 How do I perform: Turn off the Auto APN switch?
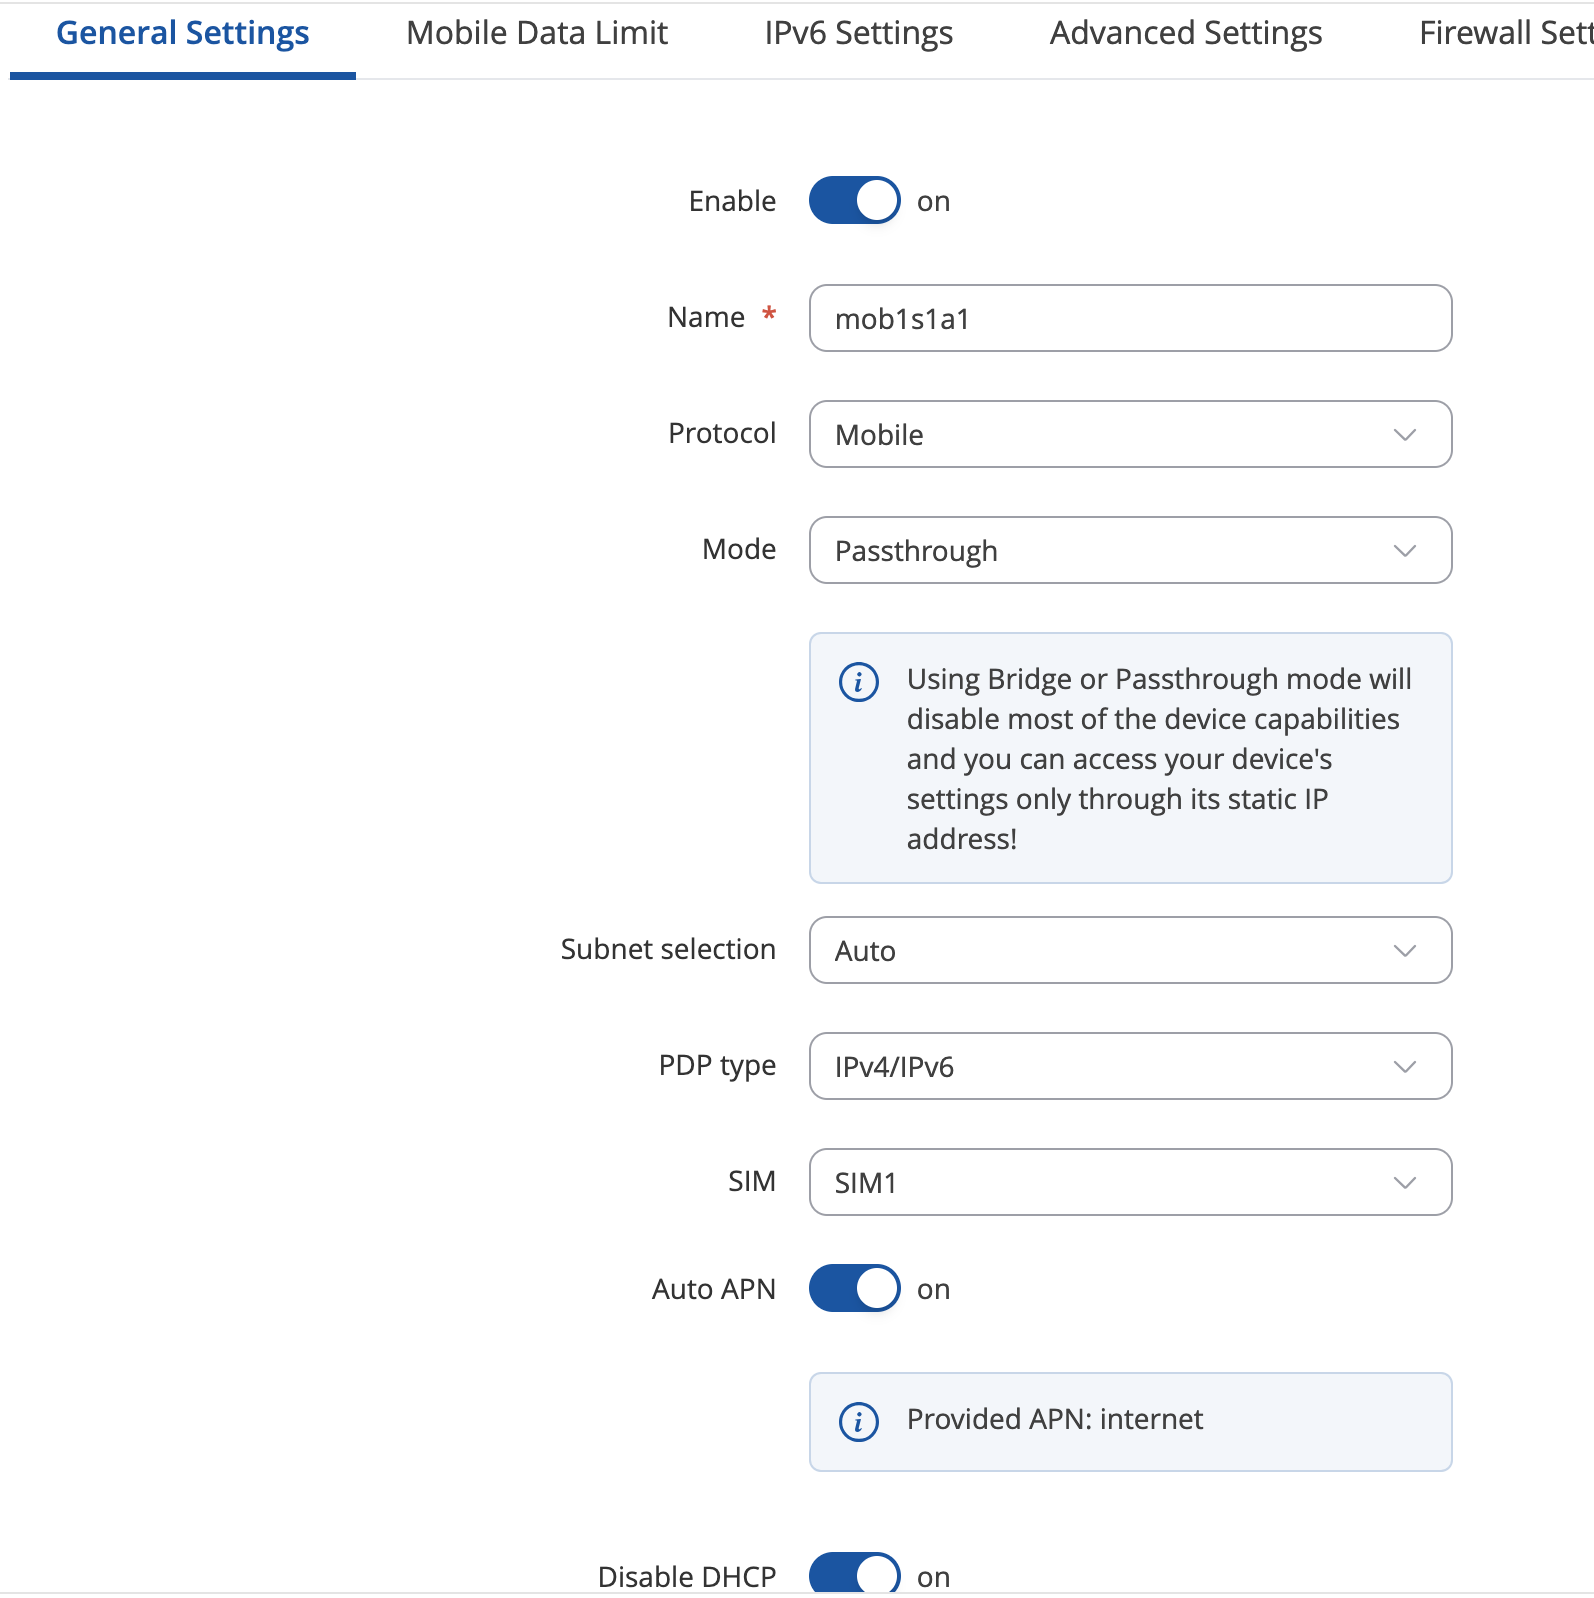pos(854,1289)
